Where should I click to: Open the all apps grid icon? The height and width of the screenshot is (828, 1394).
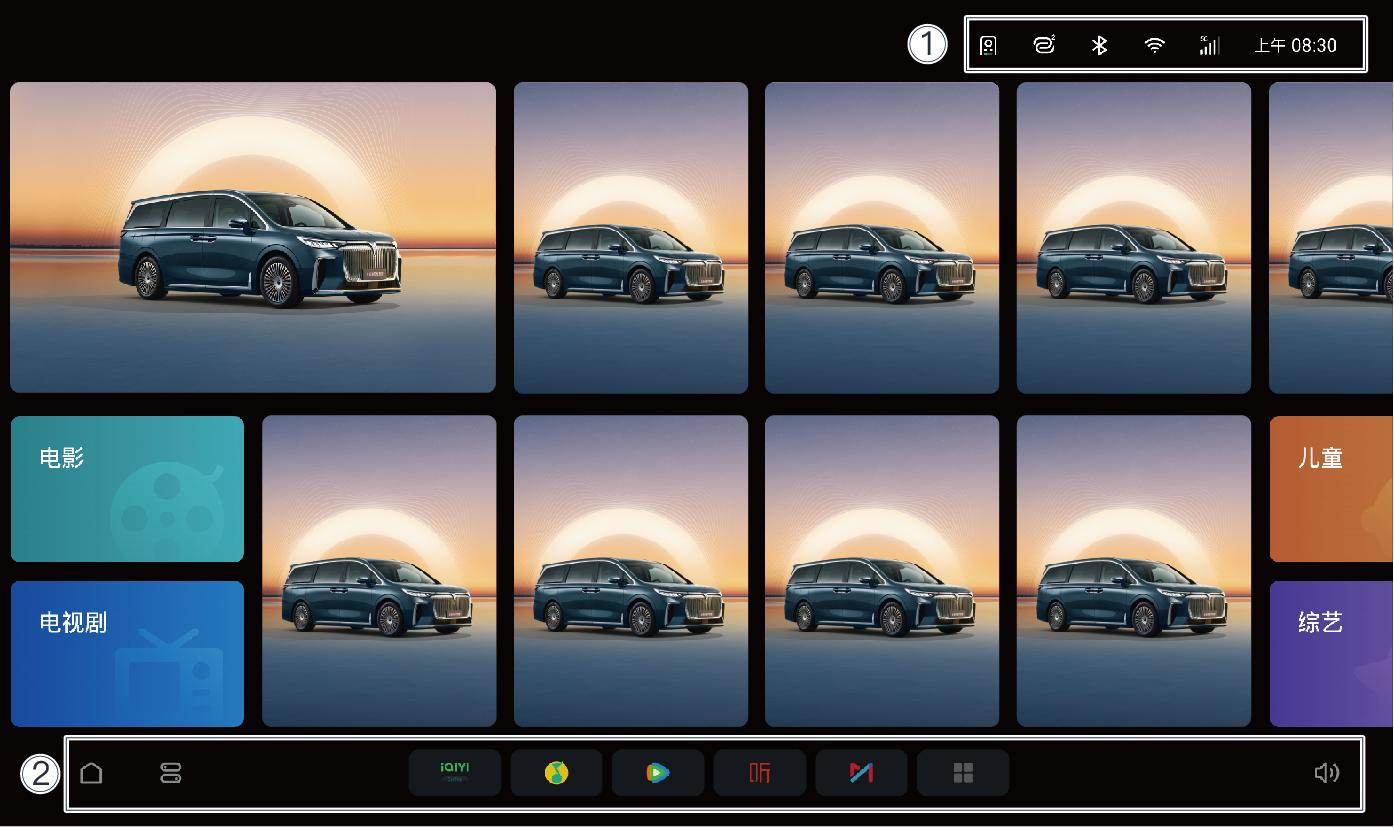coord(963,773)
